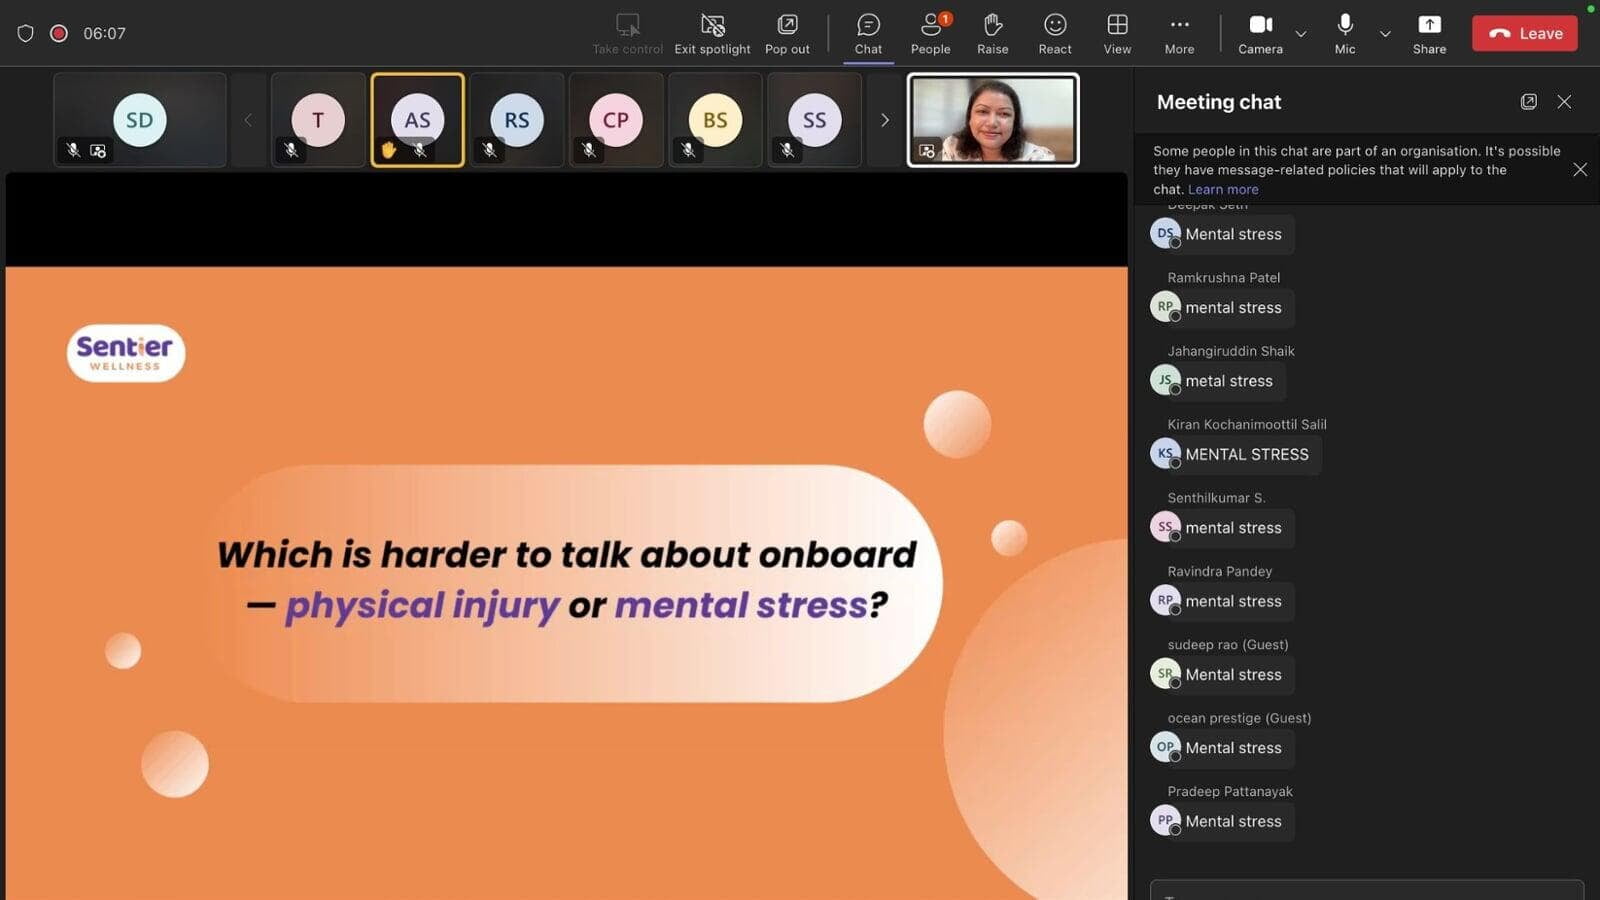Screen dimensions: 1600x900
Task: Click Ramkrushna Patel's mental stress message
Action: [1233, 308]
